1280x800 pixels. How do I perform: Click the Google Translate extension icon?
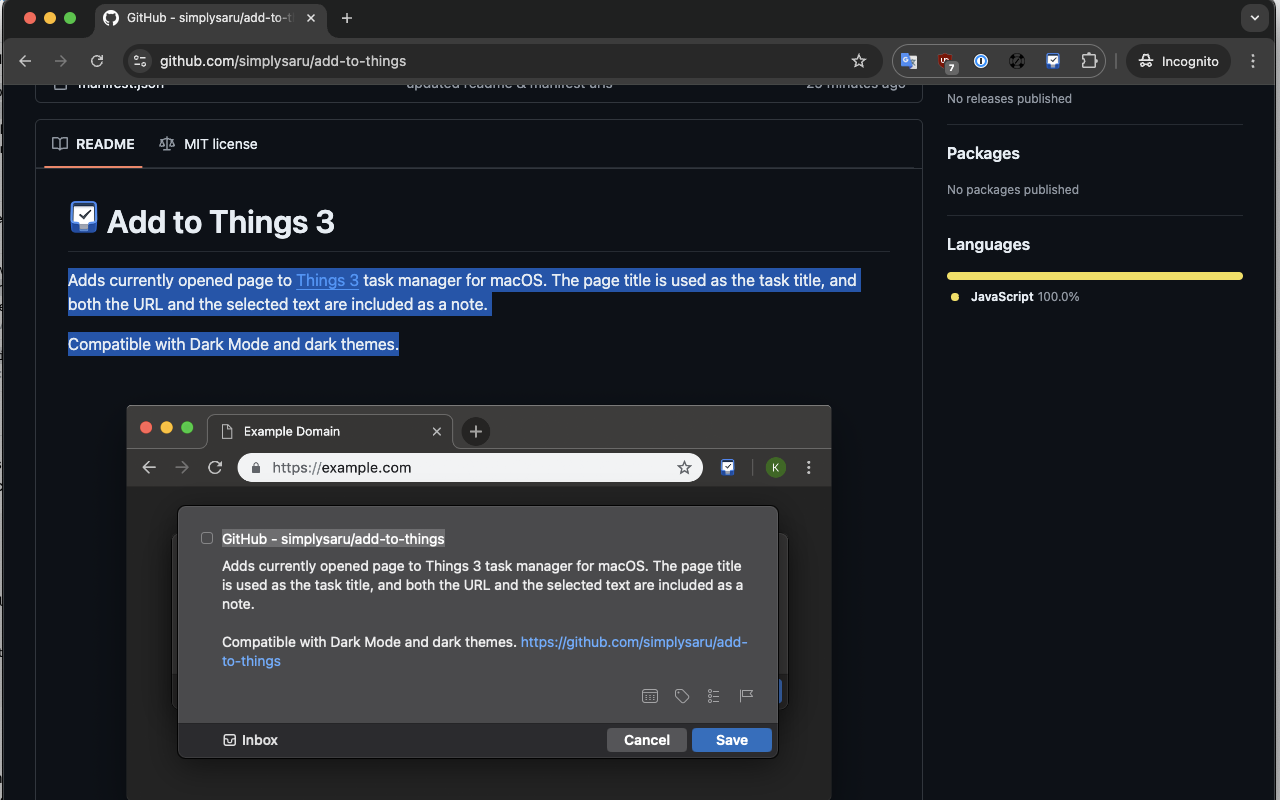click(x=909, y=61)
